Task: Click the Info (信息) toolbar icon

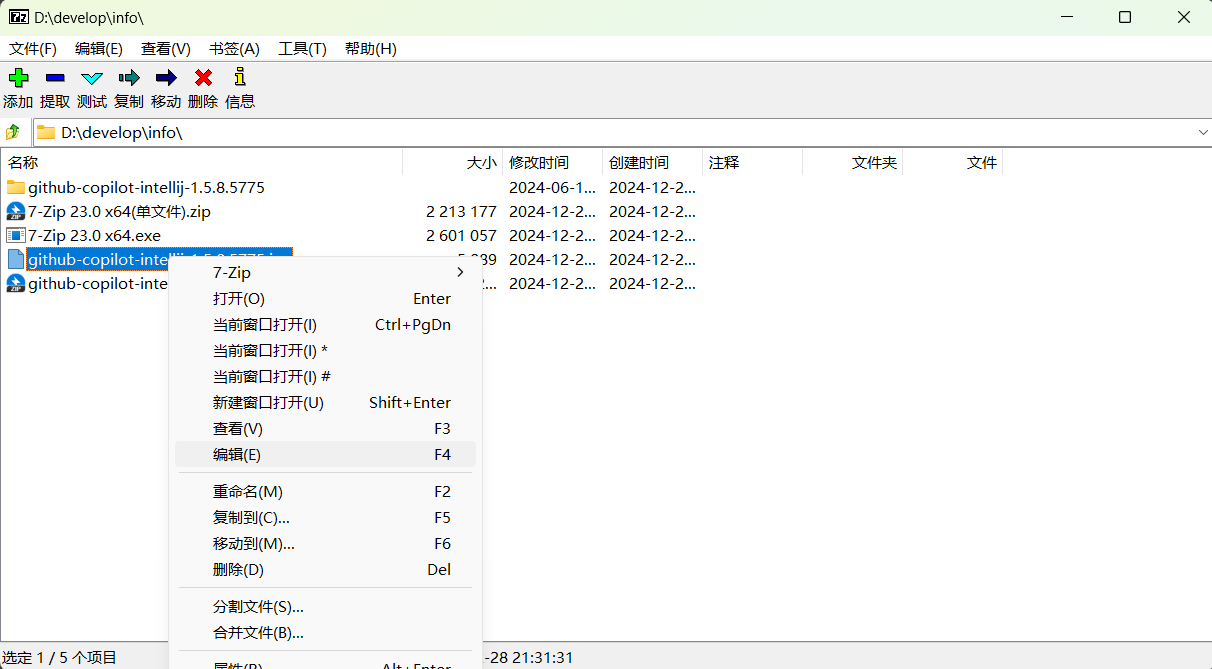Action: 240,76
